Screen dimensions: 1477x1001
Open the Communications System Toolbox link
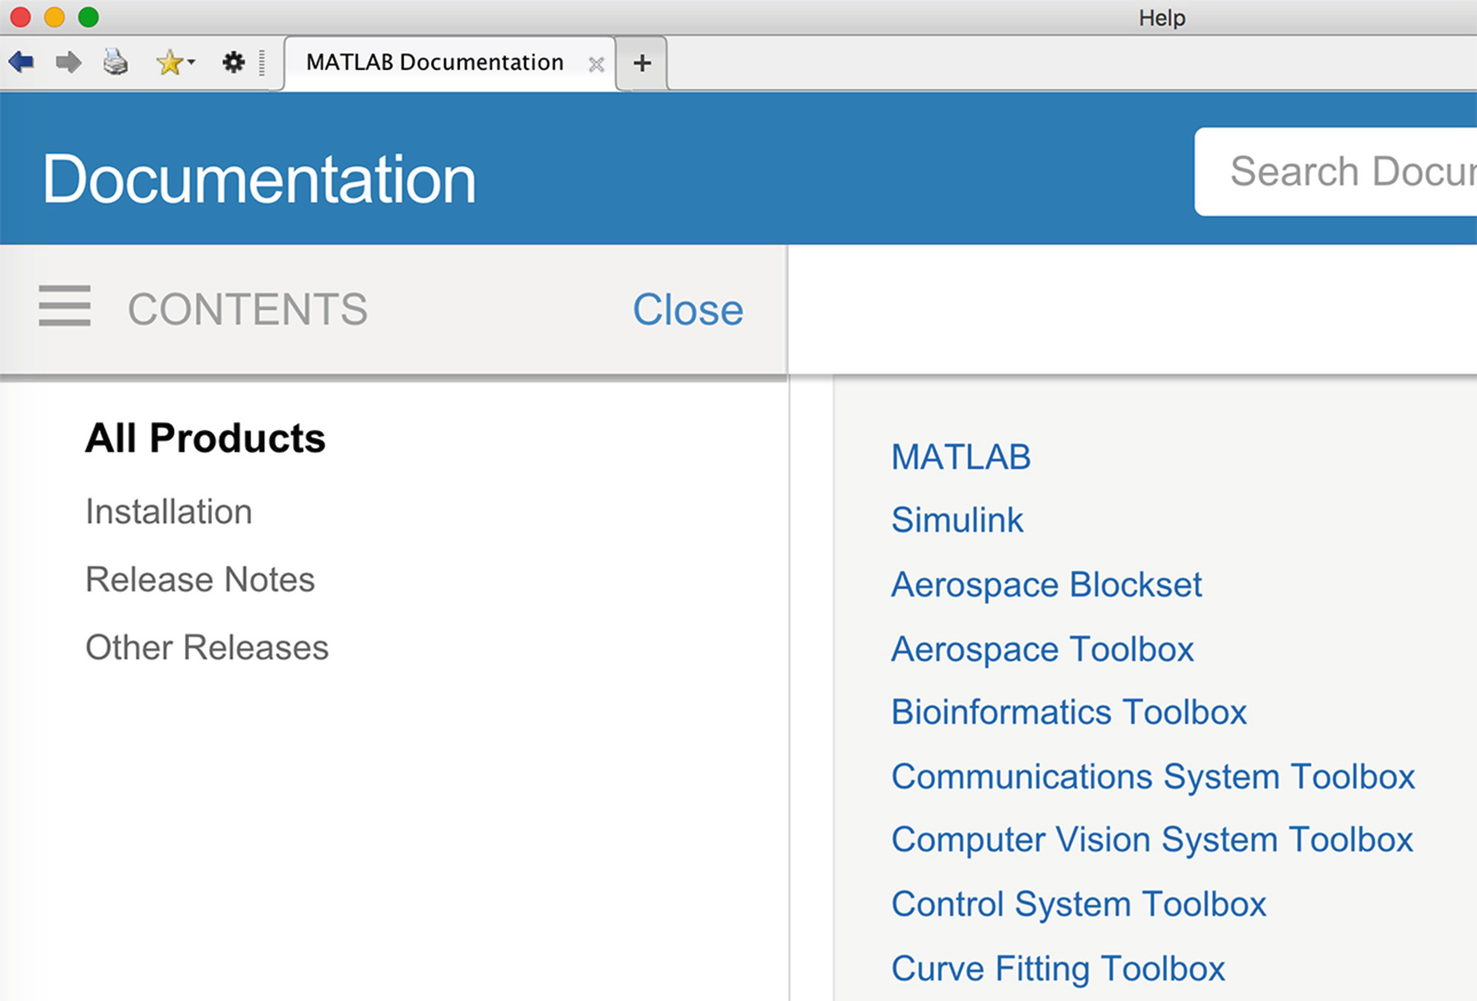[1153, 777]
